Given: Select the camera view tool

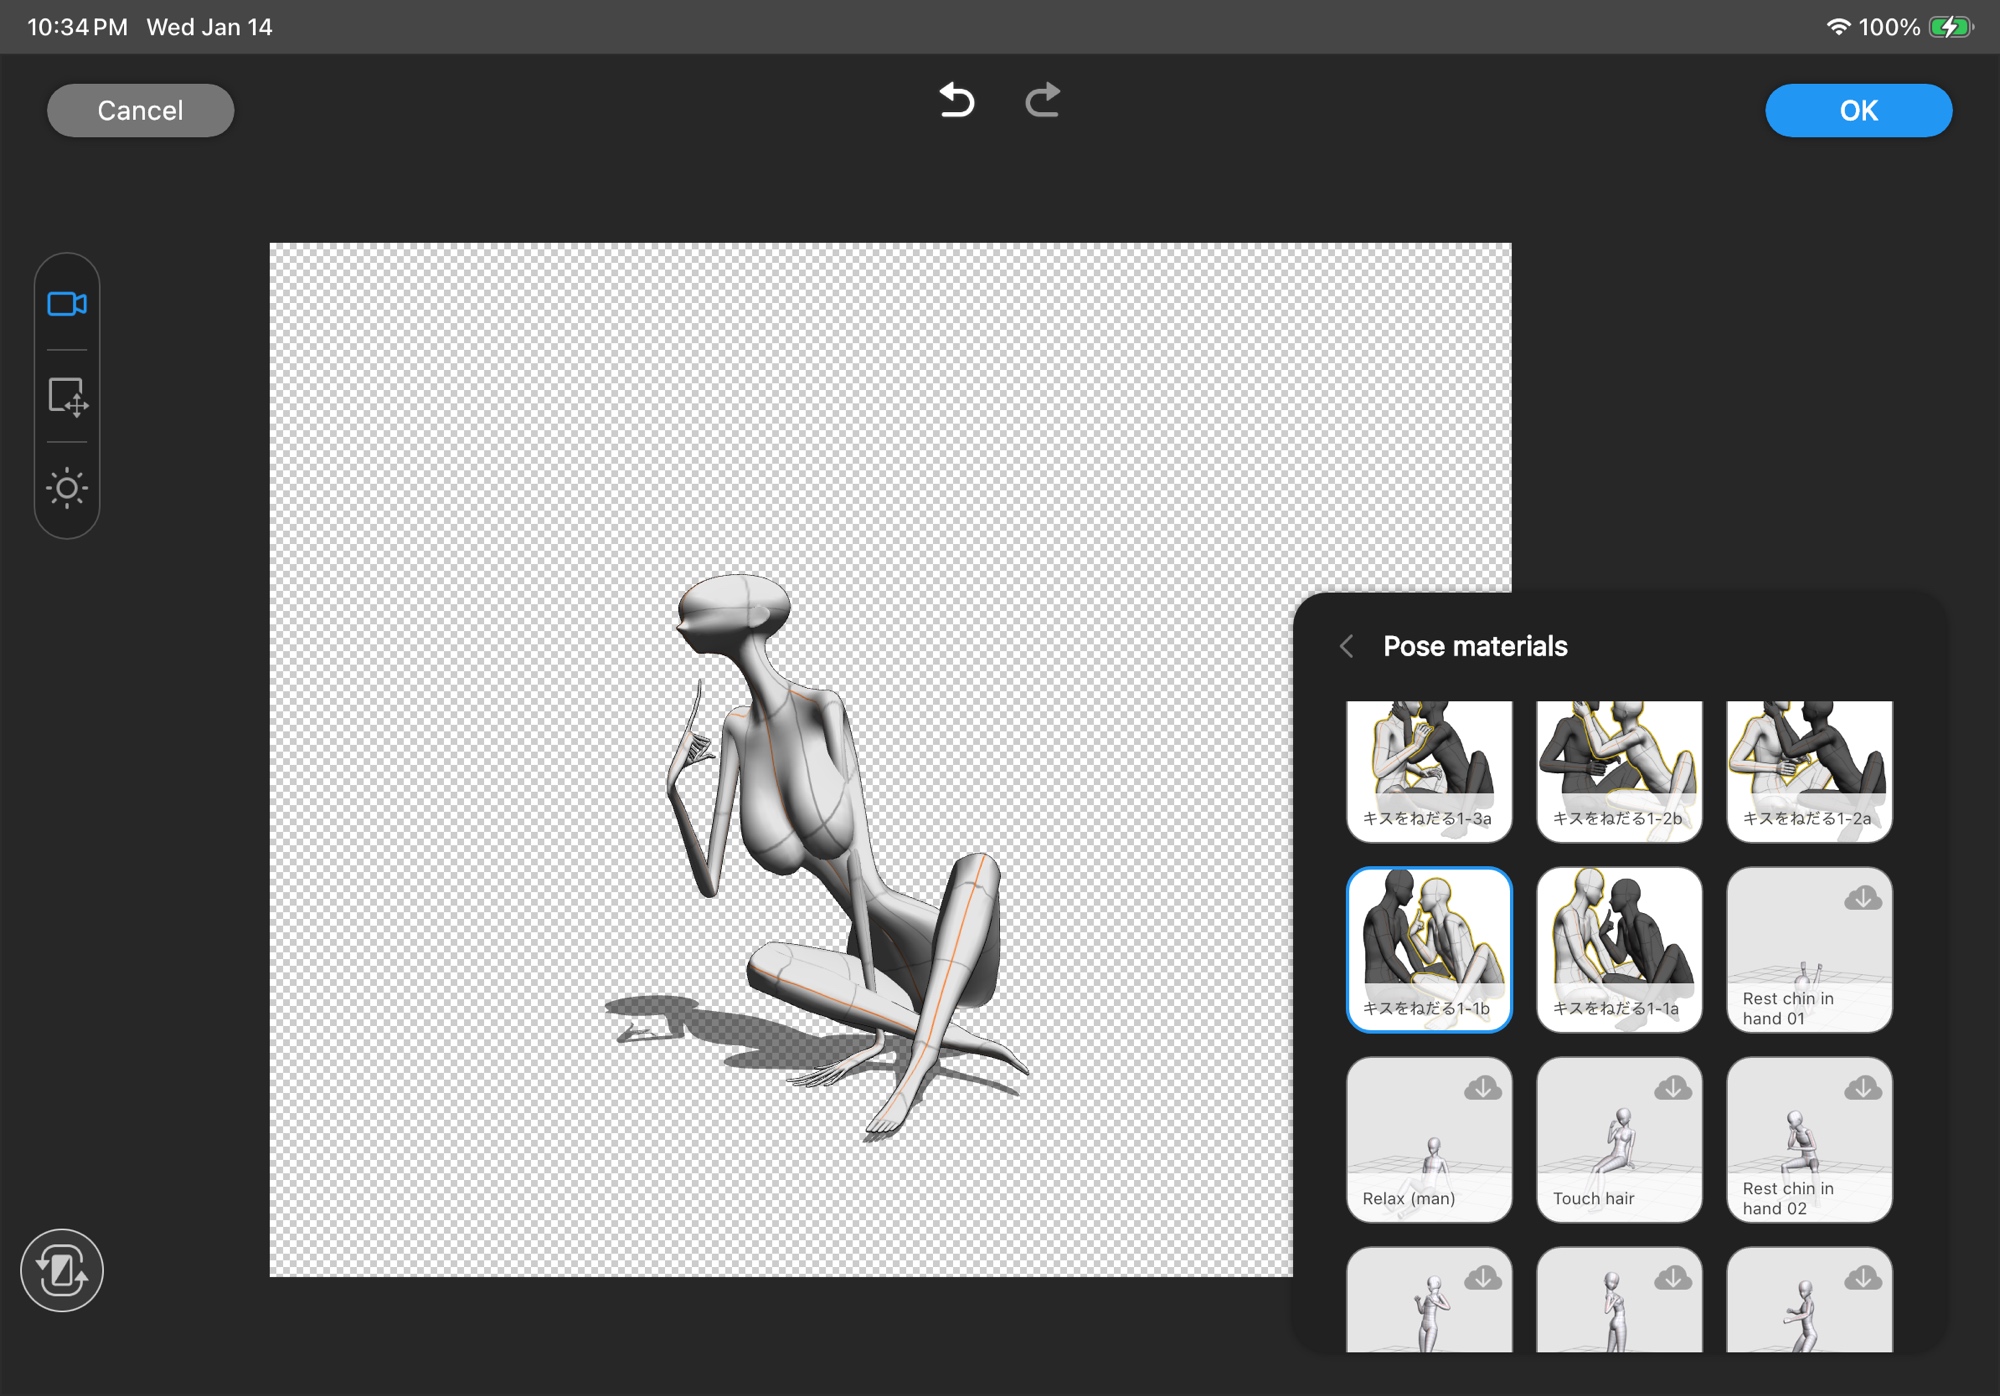Looking at the screenshot, I should click(x=67, y=304).
